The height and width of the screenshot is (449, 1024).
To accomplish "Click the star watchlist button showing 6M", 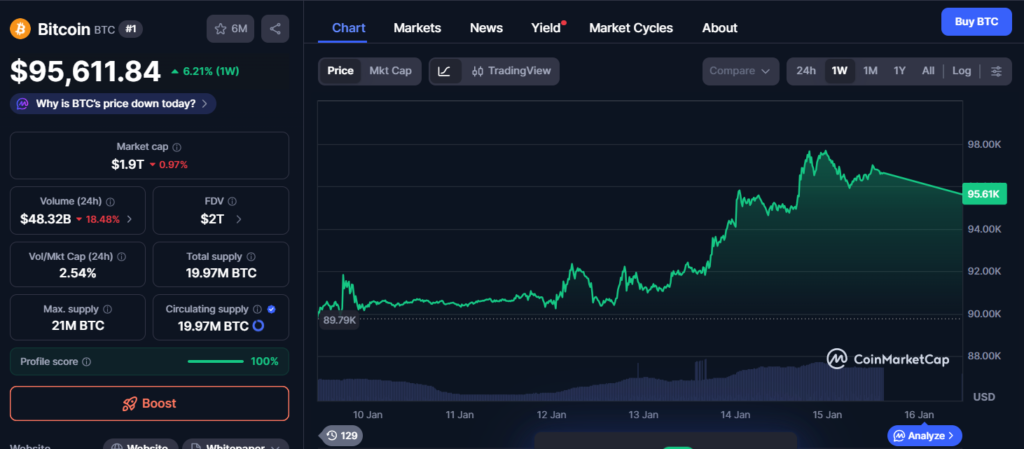I will point(230,28).
